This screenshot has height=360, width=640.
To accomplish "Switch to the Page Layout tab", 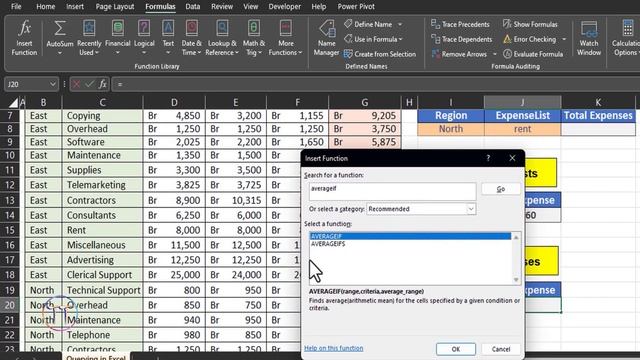I will coord(115,7).
